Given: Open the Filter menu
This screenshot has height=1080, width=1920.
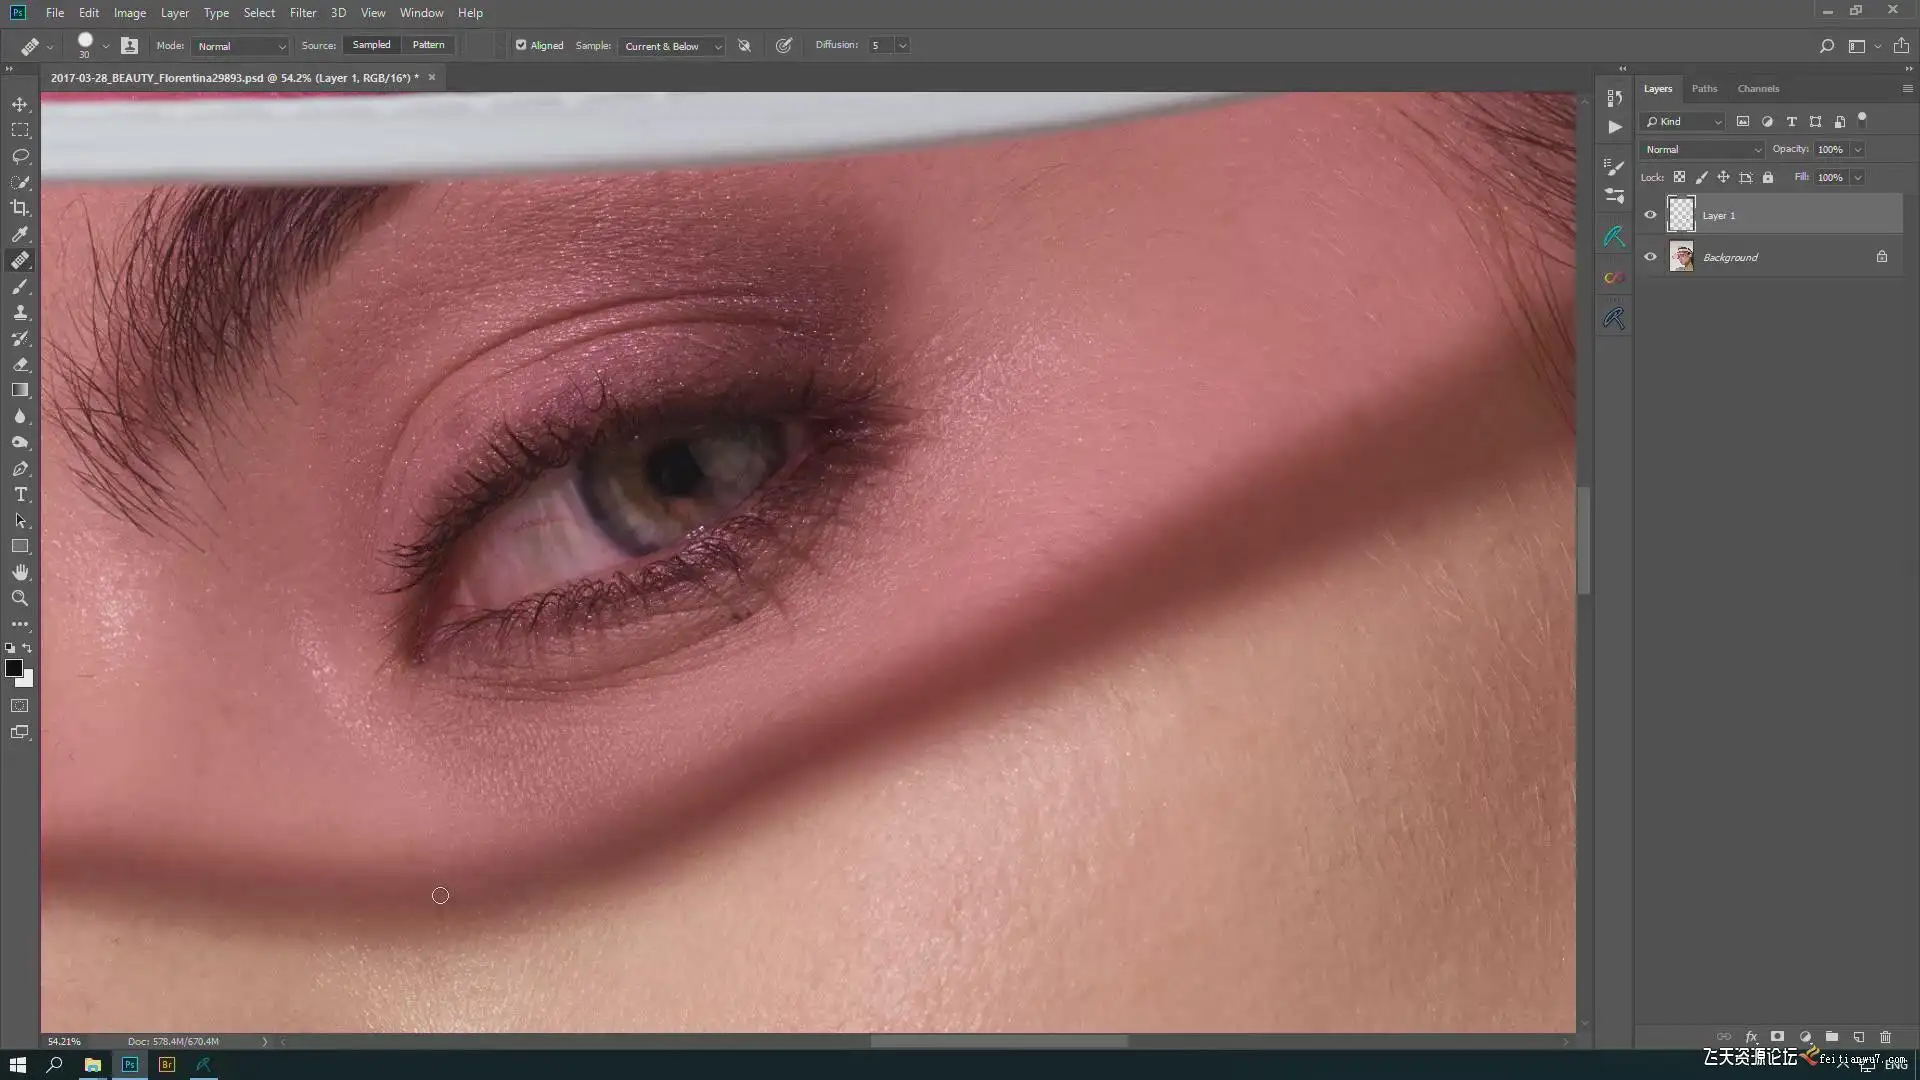Looking at the screenshot, I should click(302, 13).
